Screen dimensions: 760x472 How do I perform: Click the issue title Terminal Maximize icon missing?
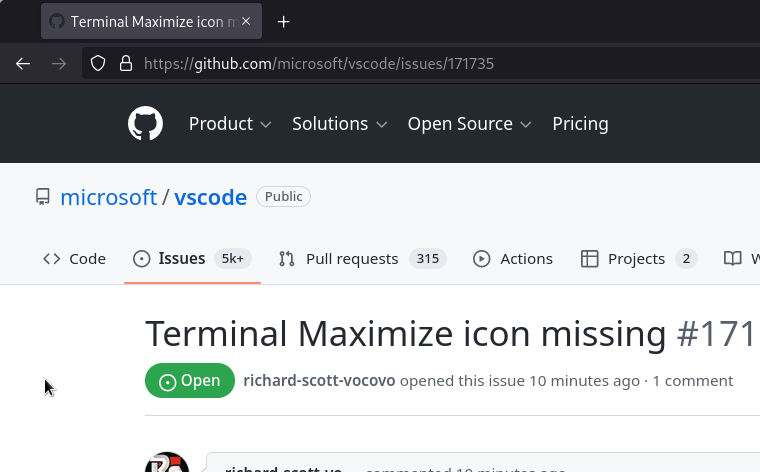point(406,334)
